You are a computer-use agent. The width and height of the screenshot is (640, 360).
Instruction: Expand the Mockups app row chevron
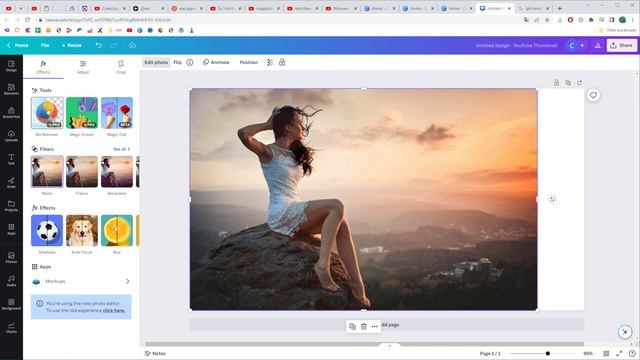(127, 281)
